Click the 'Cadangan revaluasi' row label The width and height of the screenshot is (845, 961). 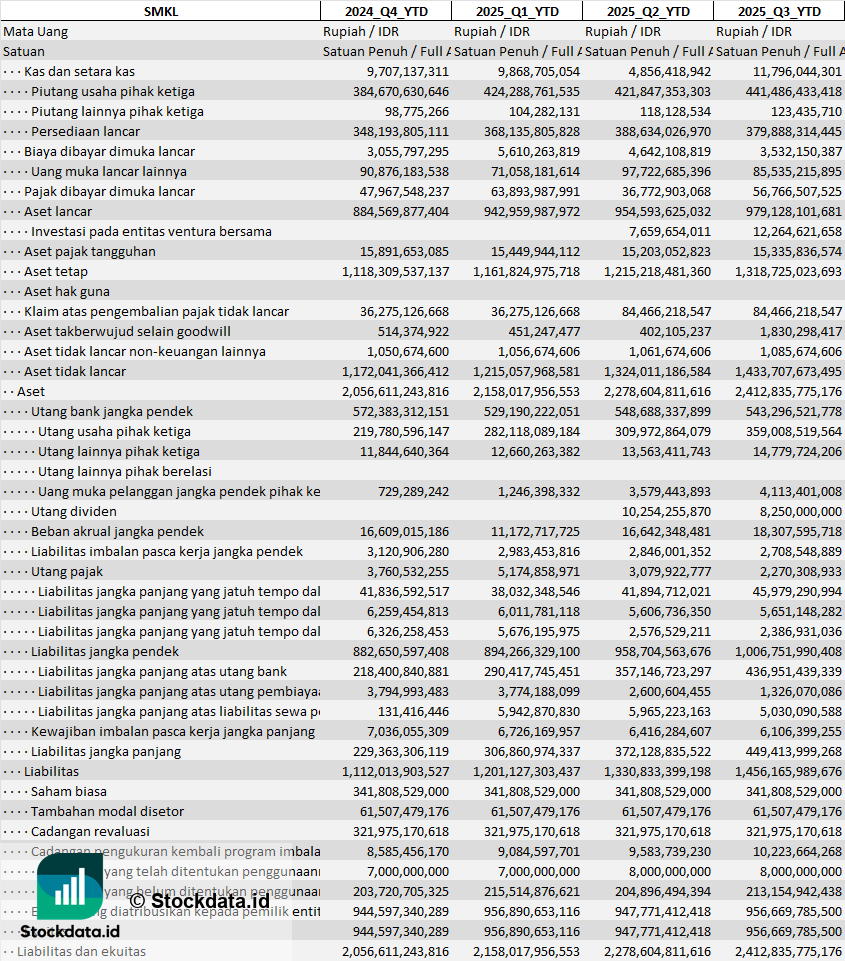[x=90, y=832]
